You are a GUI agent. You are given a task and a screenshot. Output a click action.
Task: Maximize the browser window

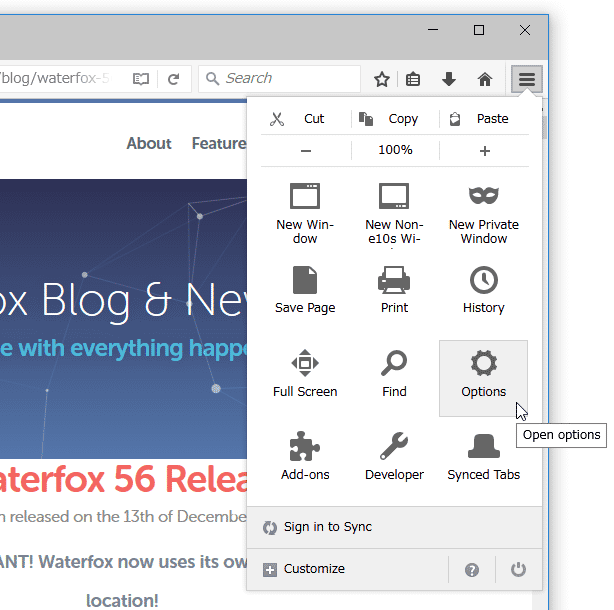coord(479,30)
